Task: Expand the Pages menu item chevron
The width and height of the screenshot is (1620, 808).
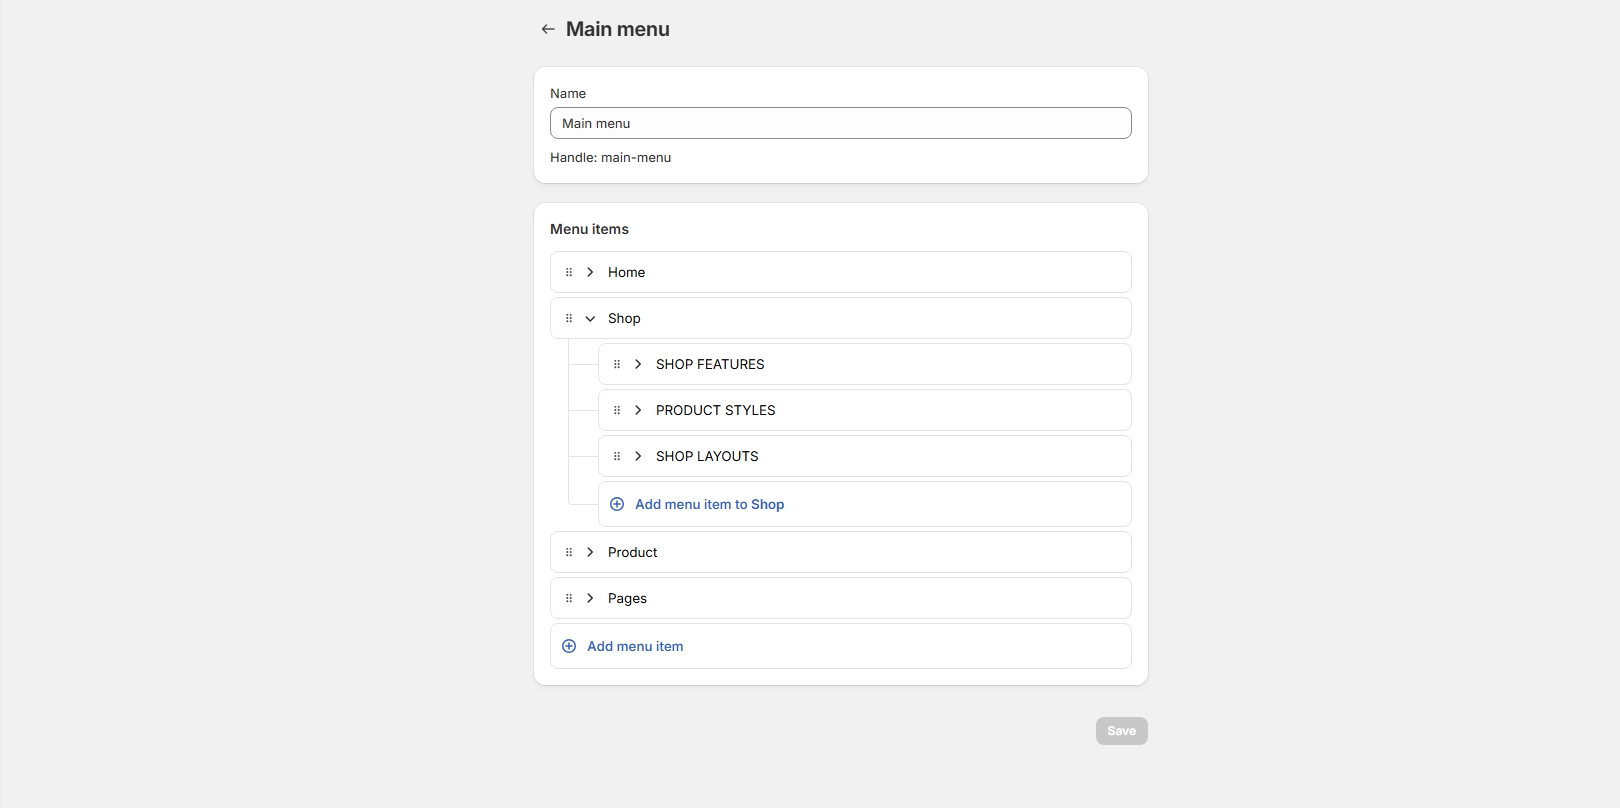Action: [590, 598]
